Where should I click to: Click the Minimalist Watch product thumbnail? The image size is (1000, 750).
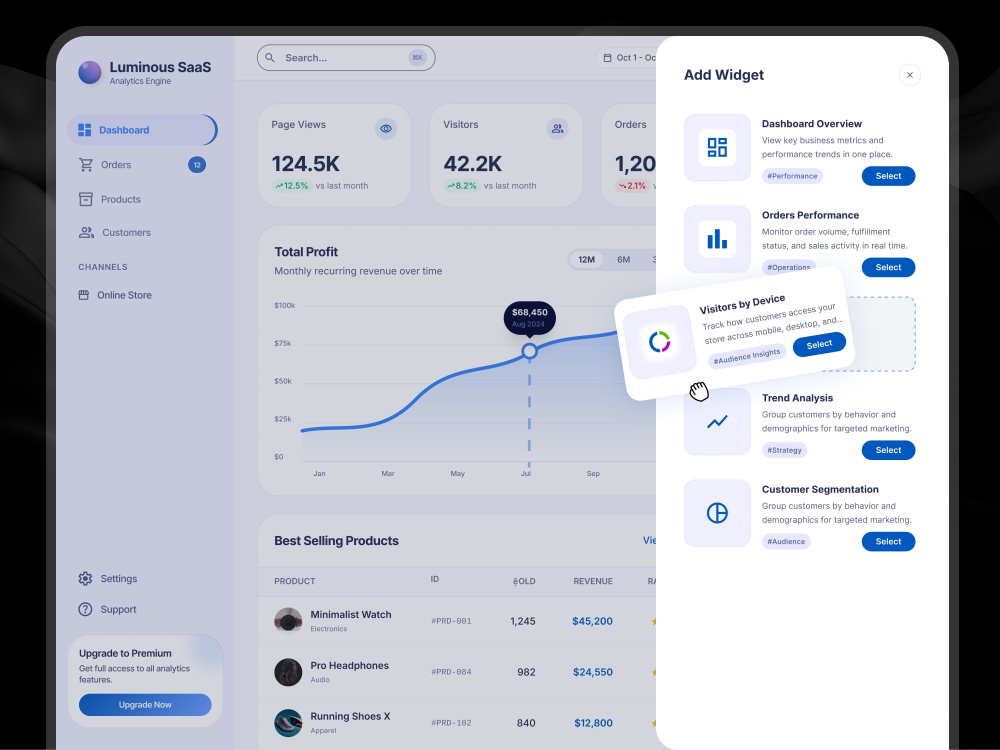point(288,621)
